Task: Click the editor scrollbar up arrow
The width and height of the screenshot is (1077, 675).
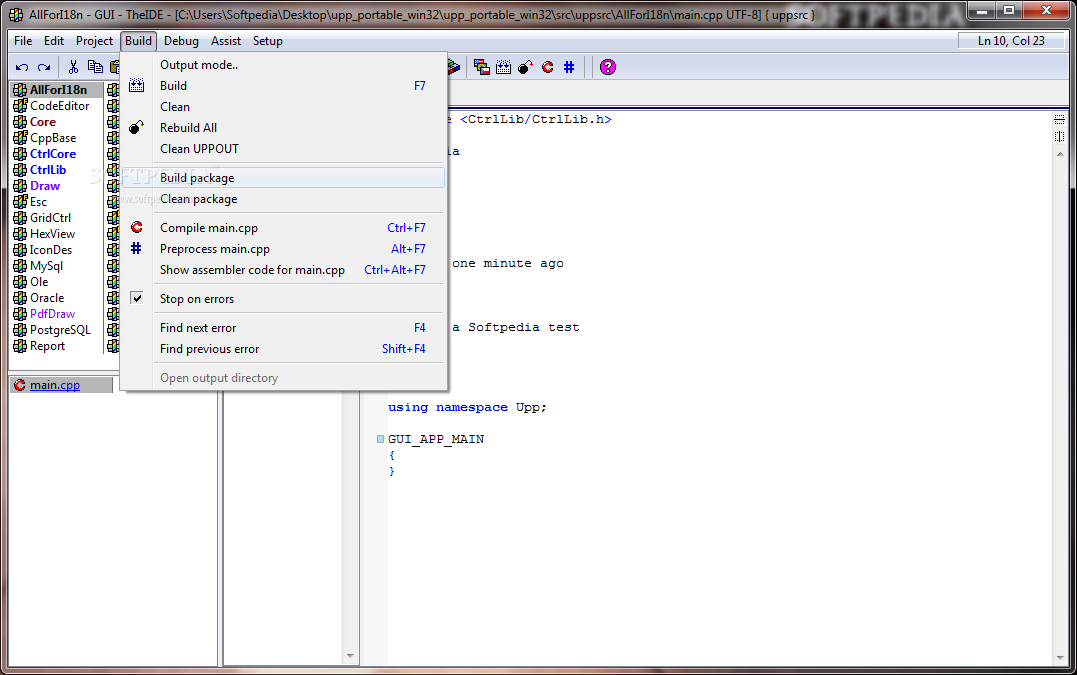Action: (x=1060, y=154)
